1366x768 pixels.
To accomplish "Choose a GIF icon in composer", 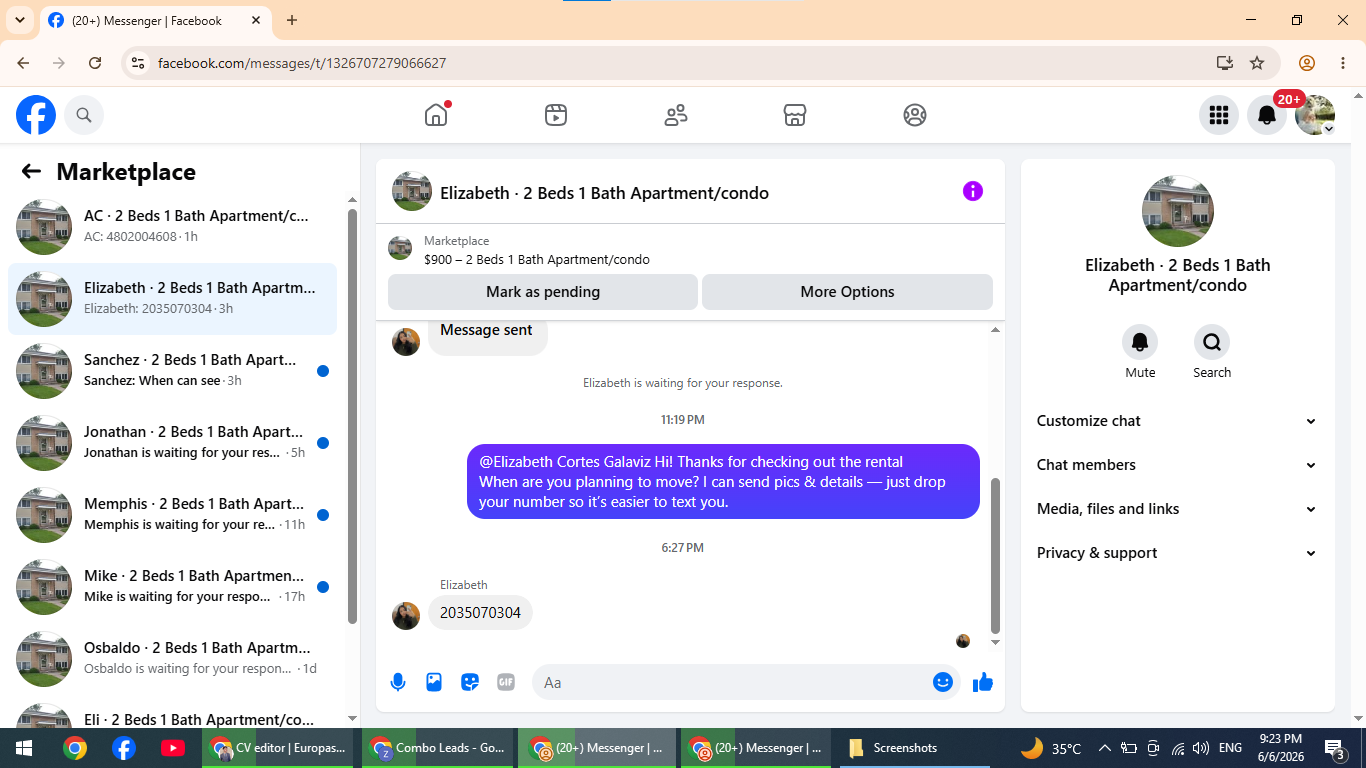I will [x=506, y=682].
